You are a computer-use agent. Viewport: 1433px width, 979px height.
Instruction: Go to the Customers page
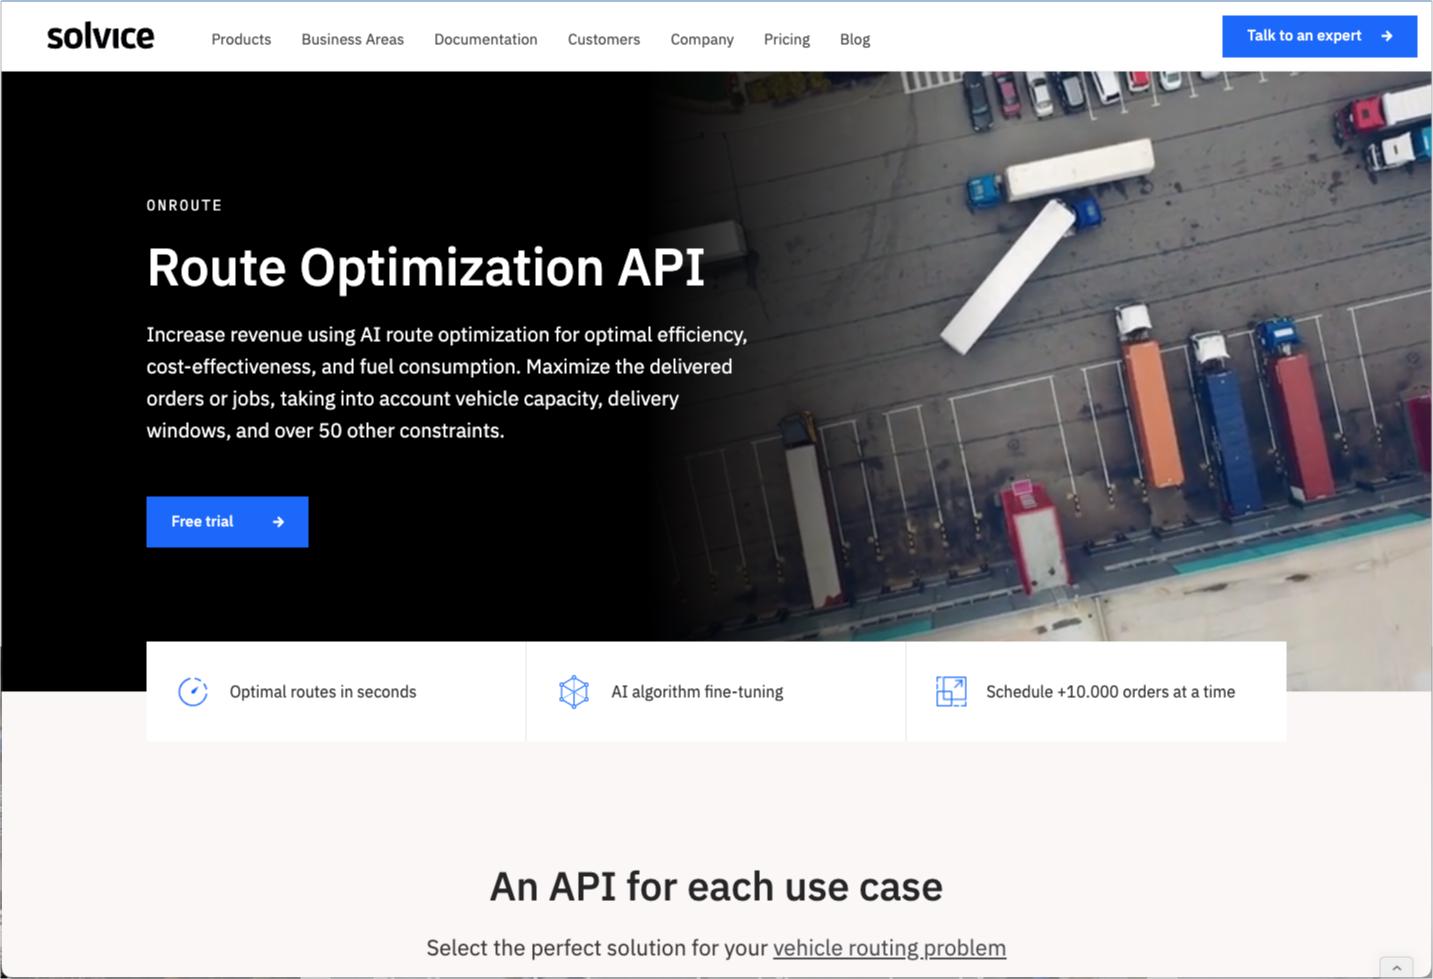coord(603,40)
